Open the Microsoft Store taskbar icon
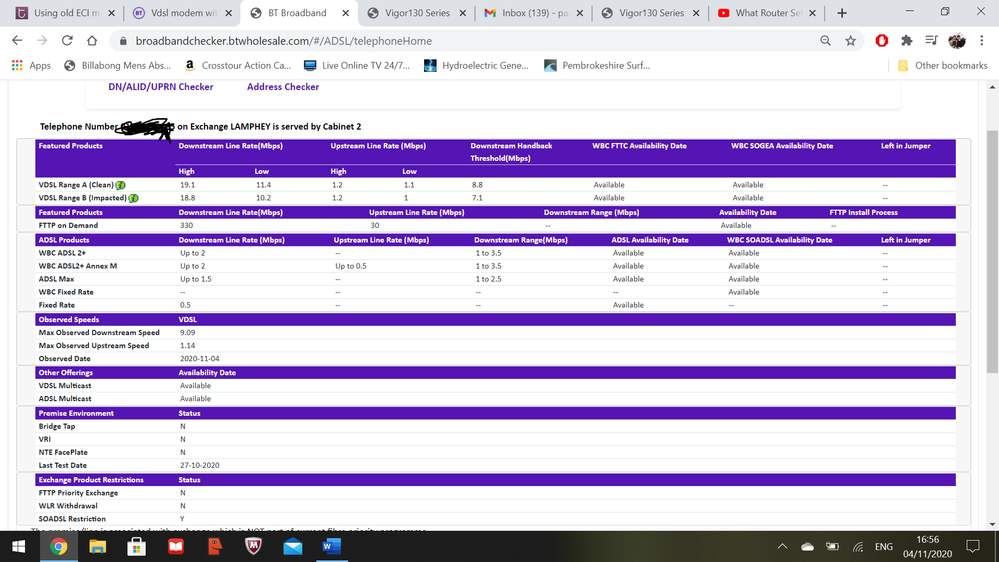Screen dimensions: 999x562 [x=137, y=547]
